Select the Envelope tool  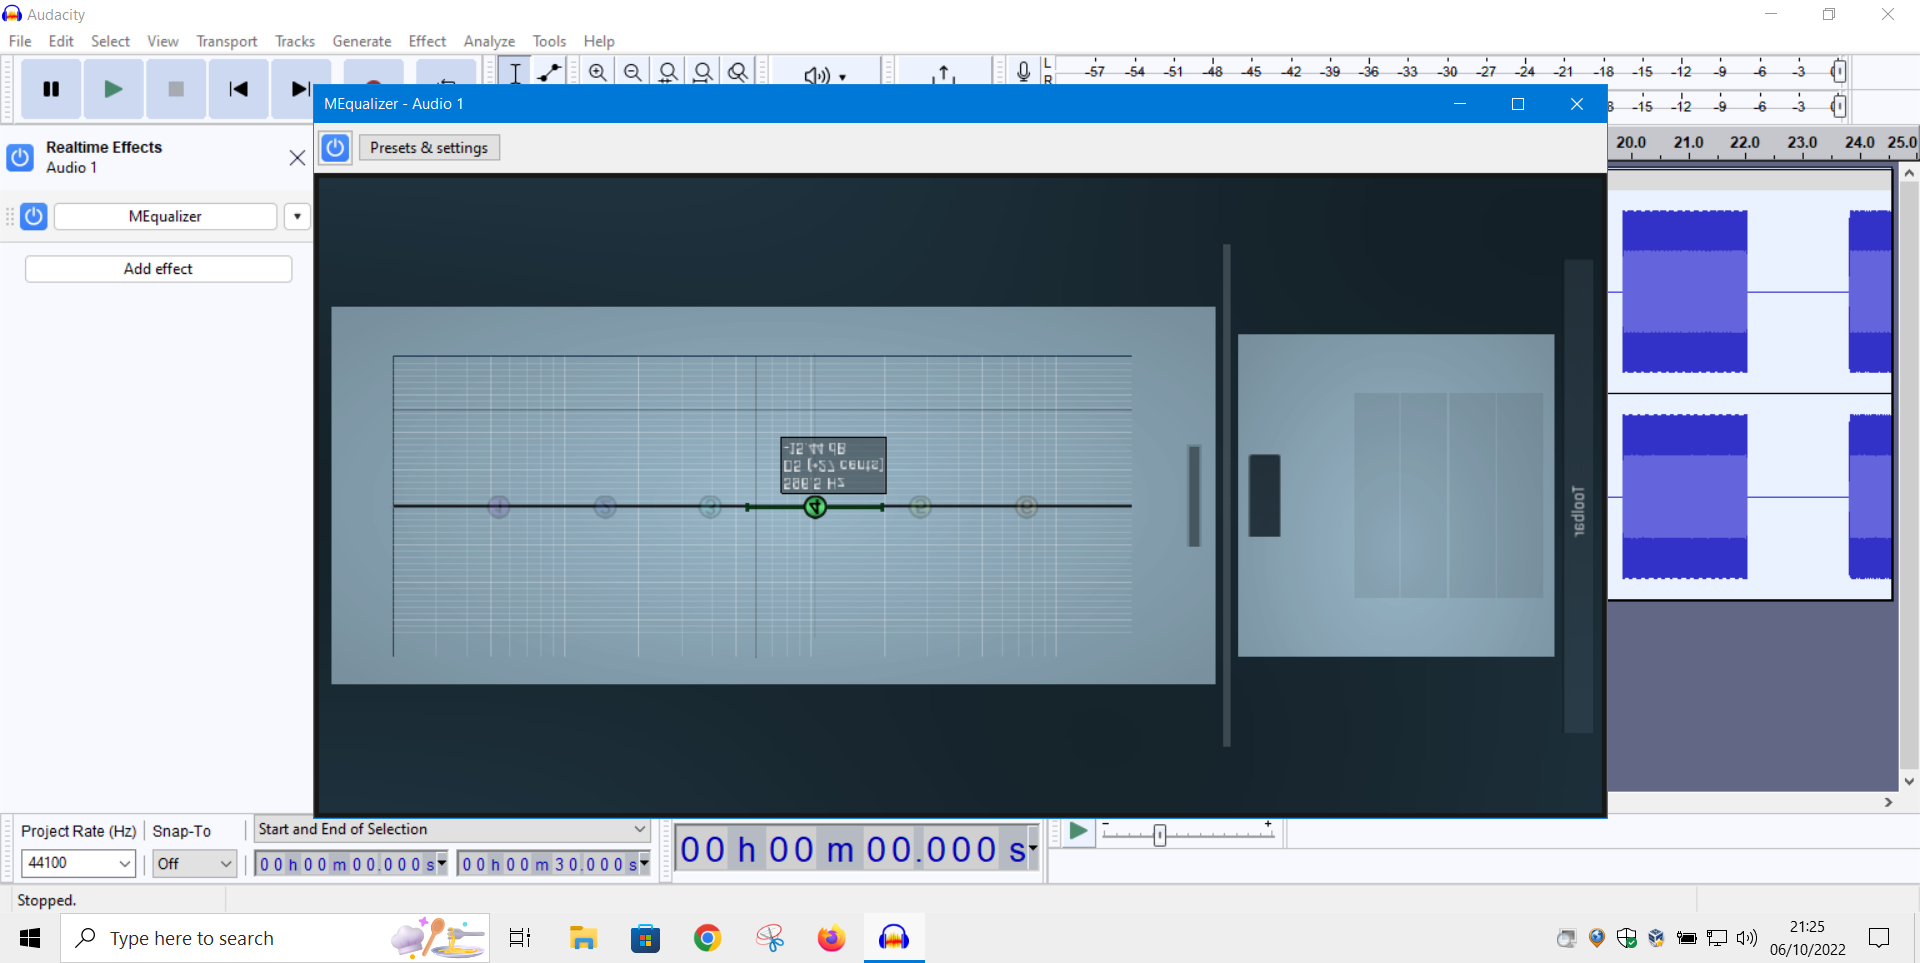[548, 72]
